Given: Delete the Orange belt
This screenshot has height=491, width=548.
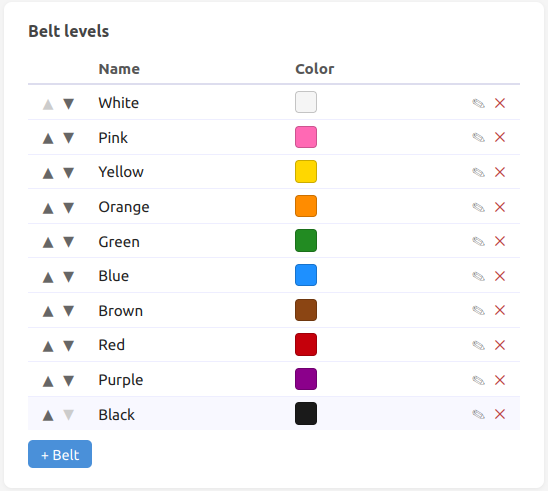Looking at the screenshot, I should tap(500, 207).
